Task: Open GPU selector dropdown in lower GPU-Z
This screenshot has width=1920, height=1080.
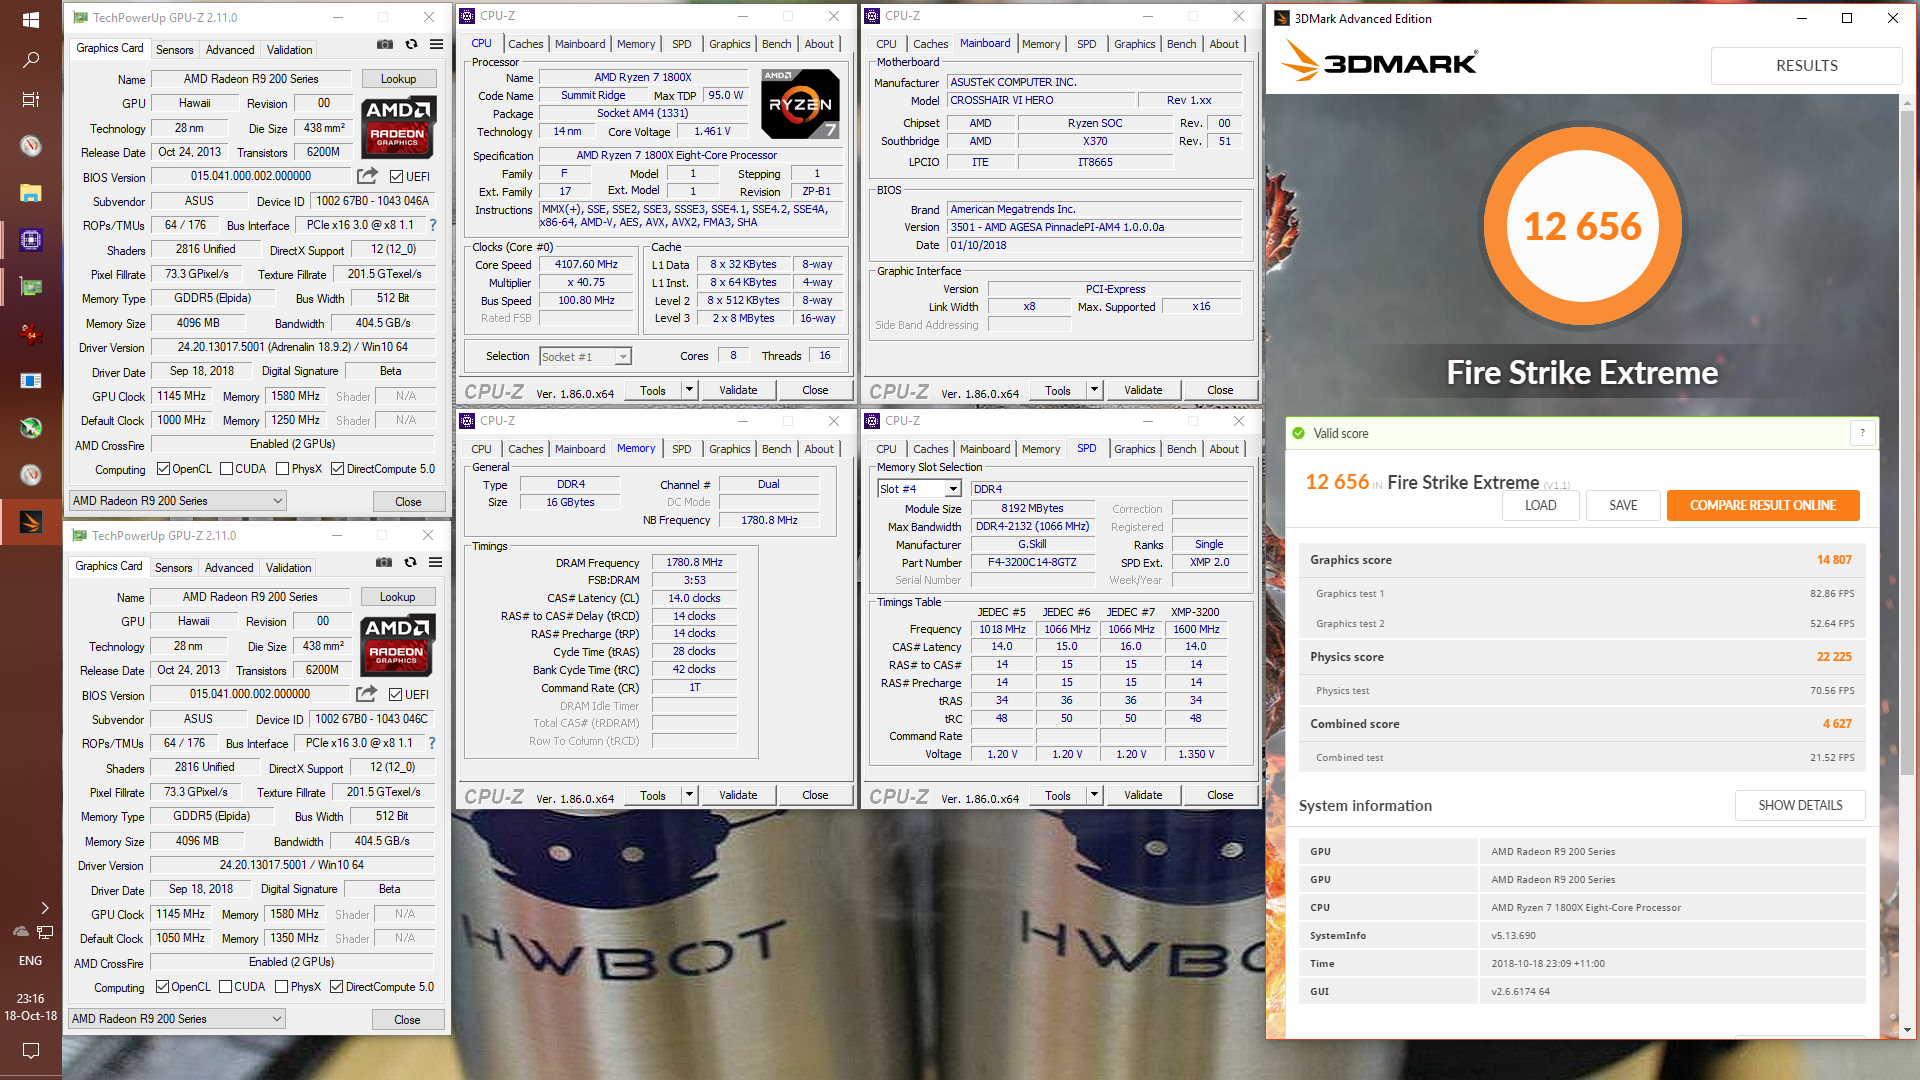Action: tap(177, 1019)
